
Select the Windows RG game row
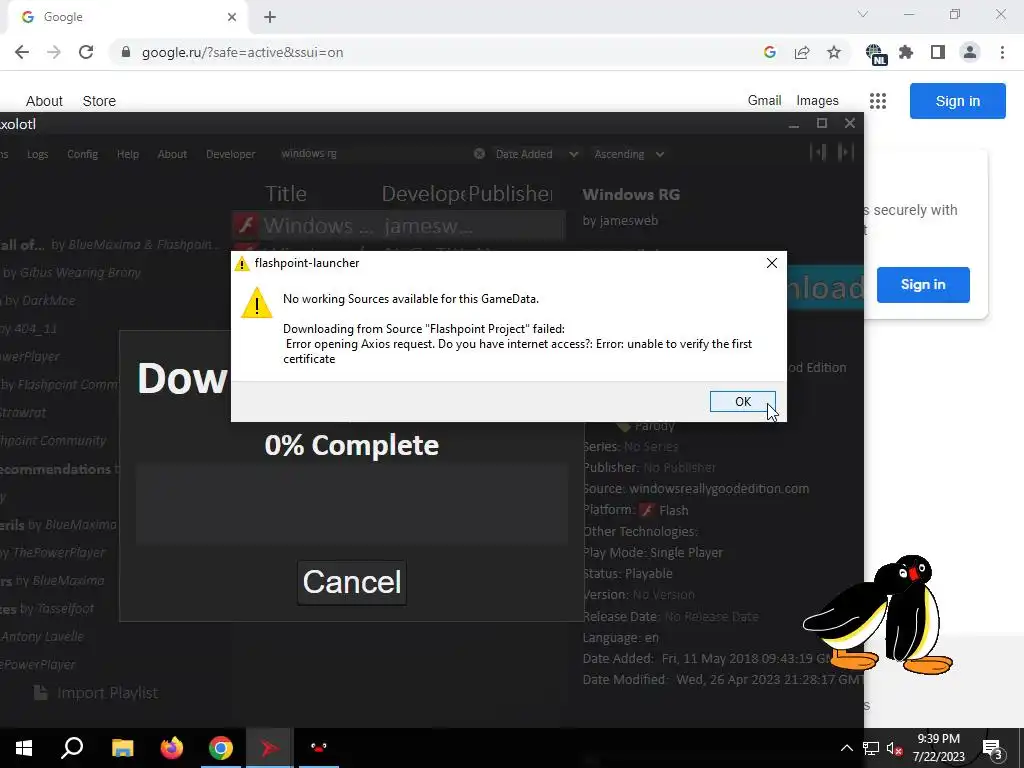click(398, 225)
